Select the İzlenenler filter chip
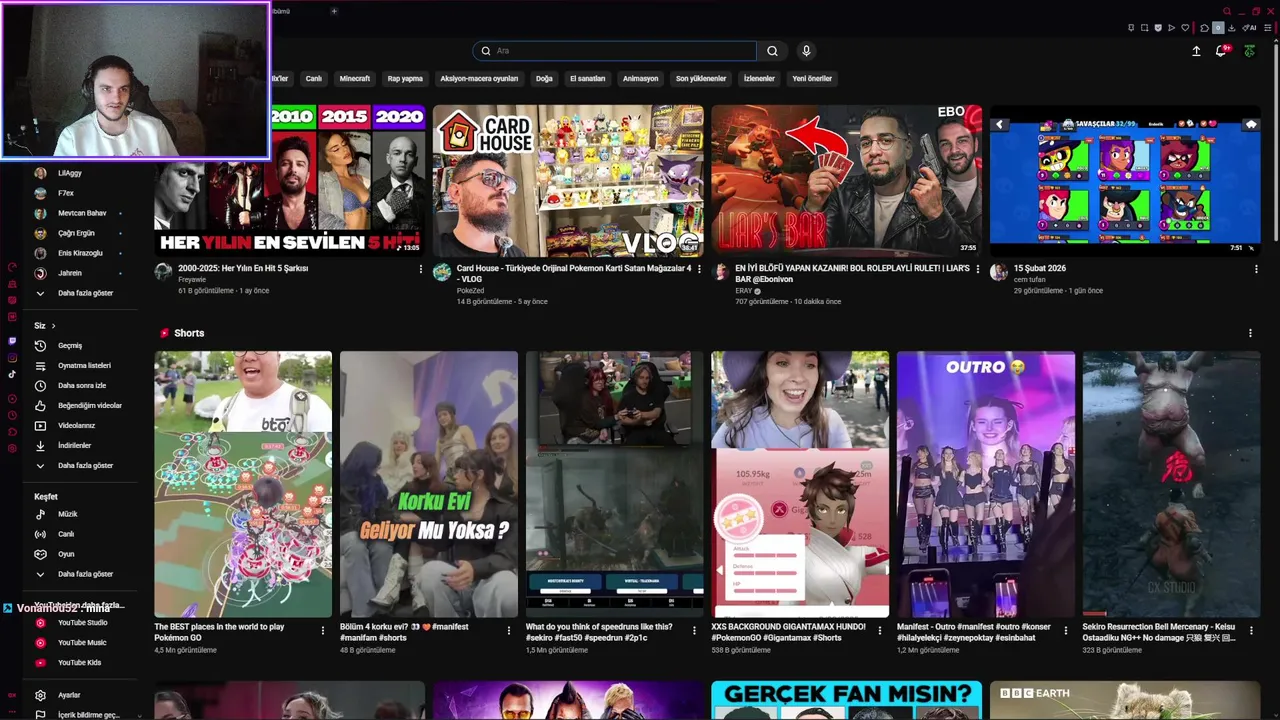This screenshot has width=1280, height=720. pyautogui.click(x=759, y=78)
